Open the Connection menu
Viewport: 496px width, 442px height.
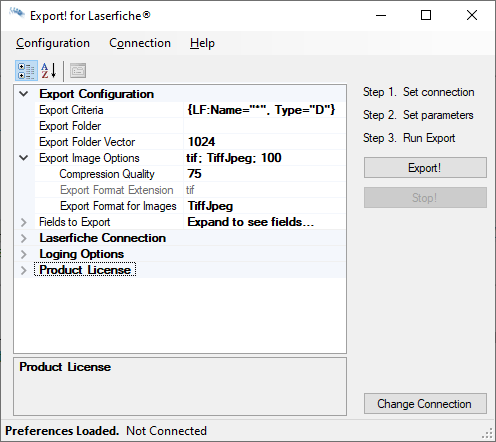(140, 43)
